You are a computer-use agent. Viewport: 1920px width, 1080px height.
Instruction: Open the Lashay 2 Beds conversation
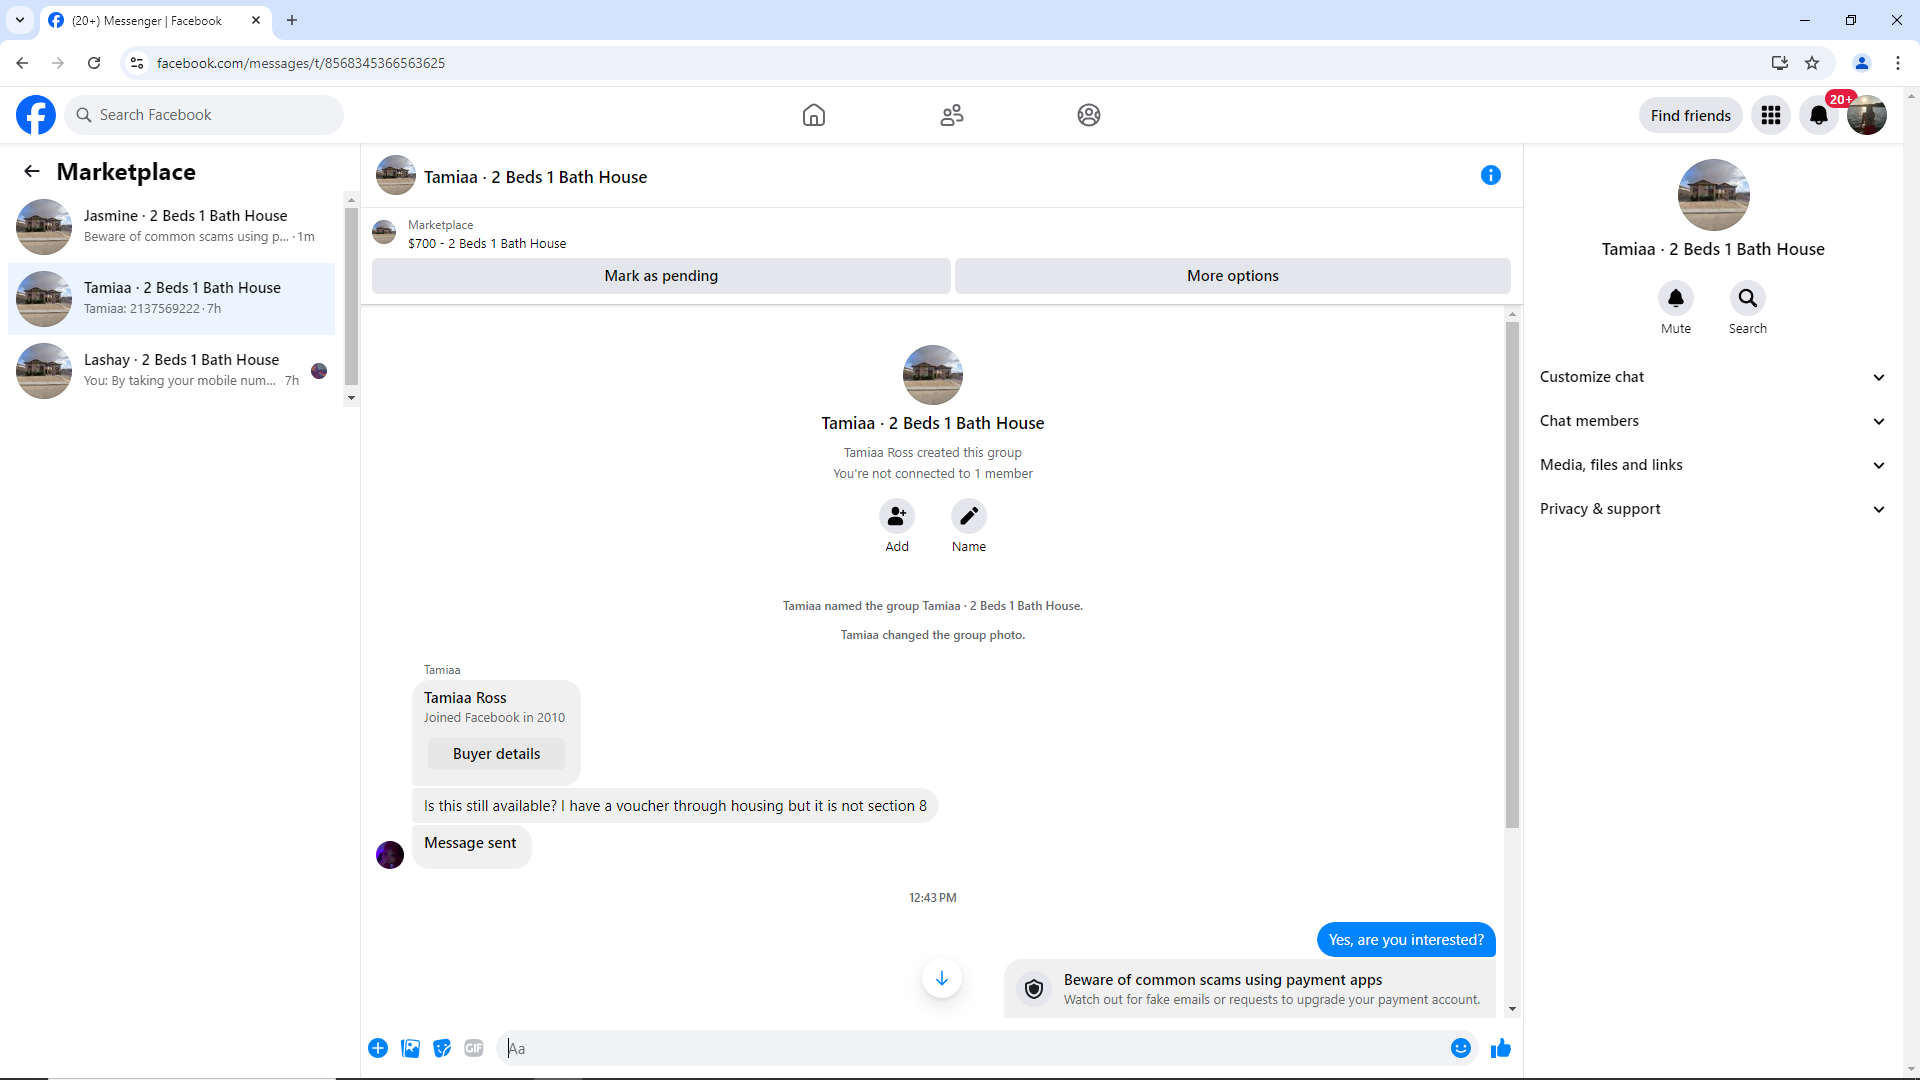(x=172, y=371)
